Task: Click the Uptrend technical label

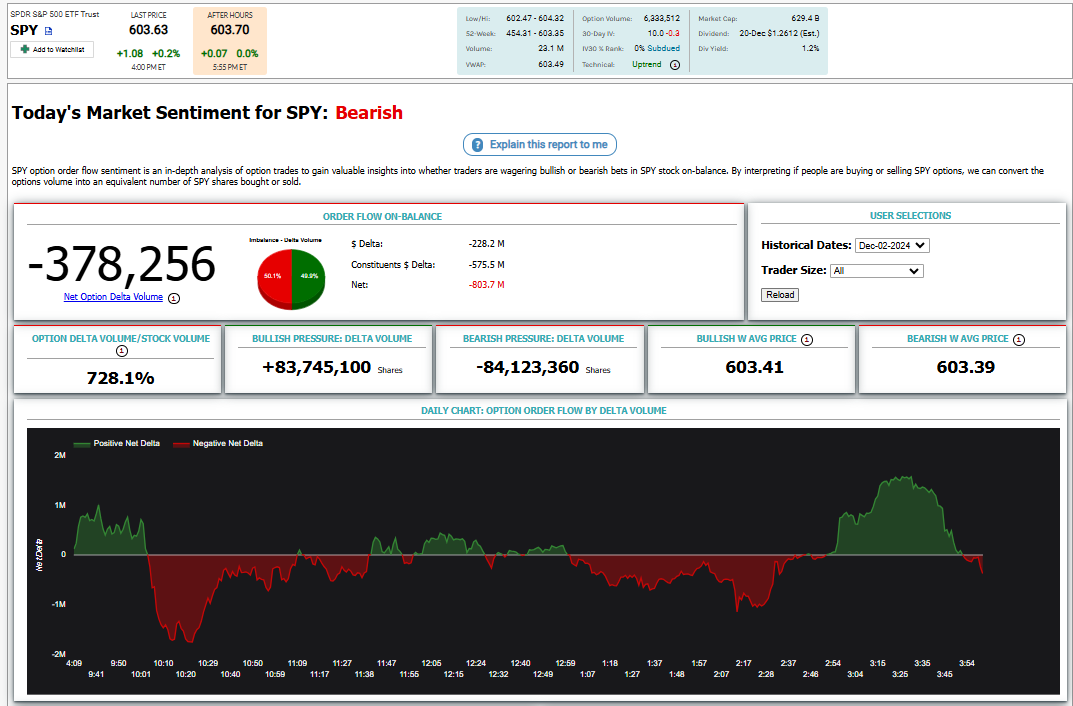Action: (647, 64)
